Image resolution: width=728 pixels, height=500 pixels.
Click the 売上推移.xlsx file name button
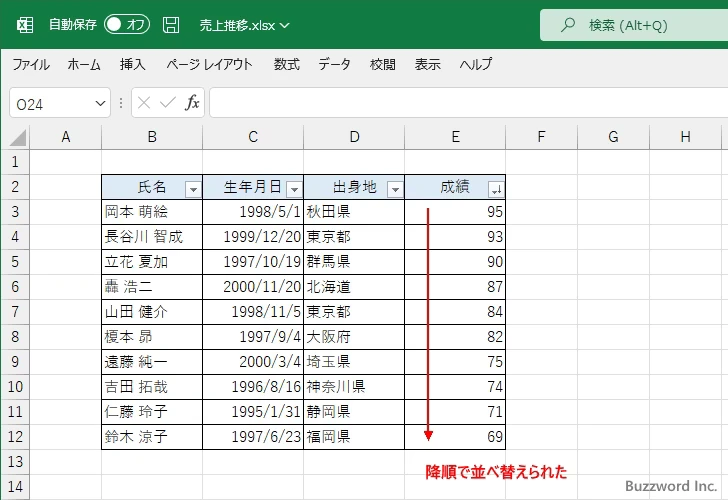(245, 24)
